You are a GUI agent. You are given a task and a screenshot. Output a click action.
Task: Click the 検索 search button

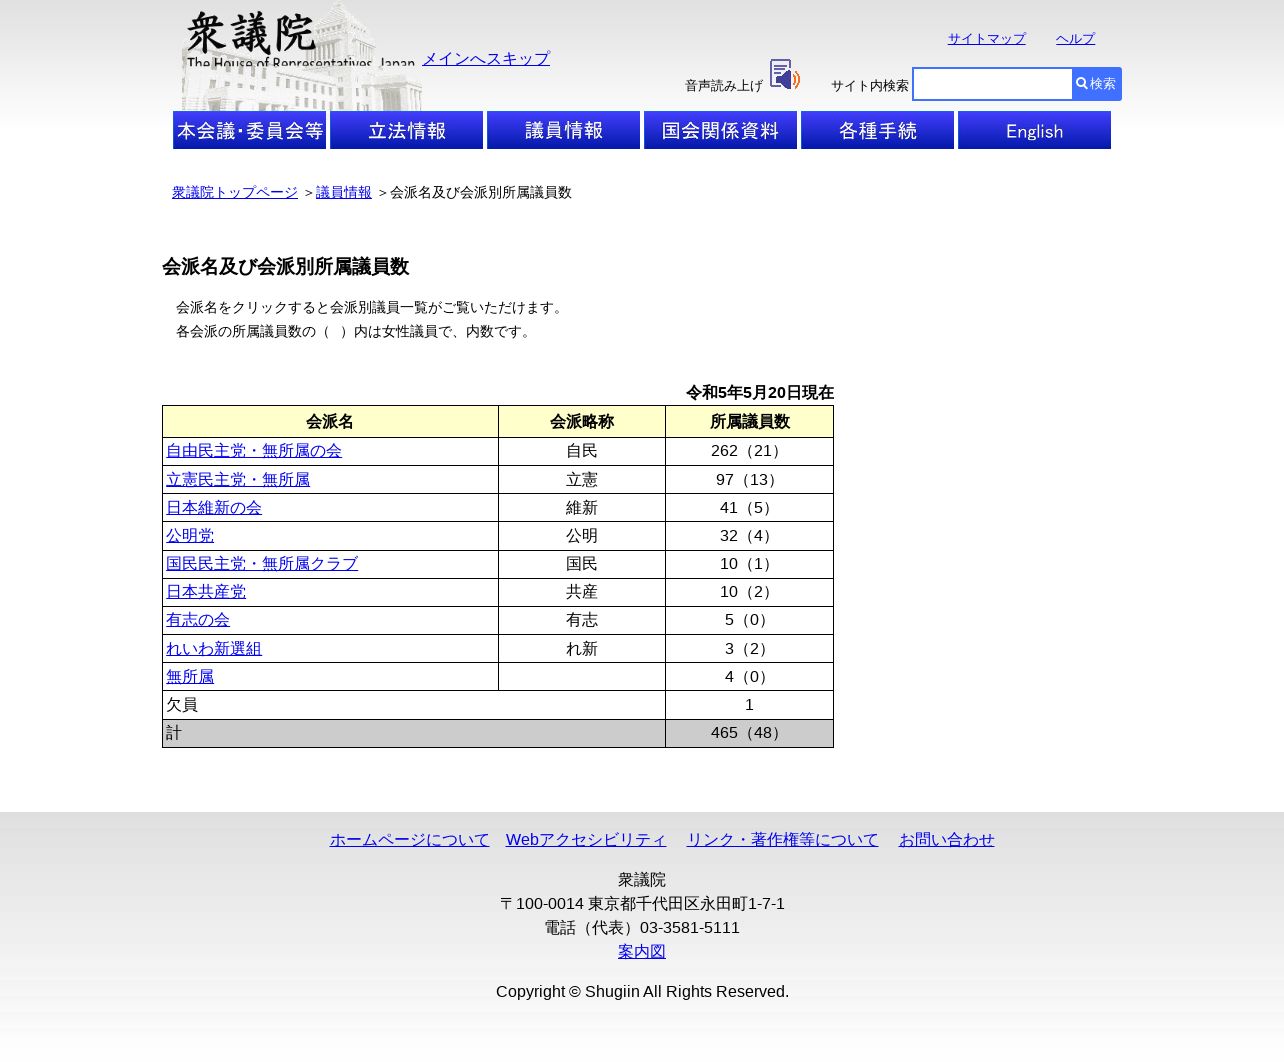point(1096,84)
